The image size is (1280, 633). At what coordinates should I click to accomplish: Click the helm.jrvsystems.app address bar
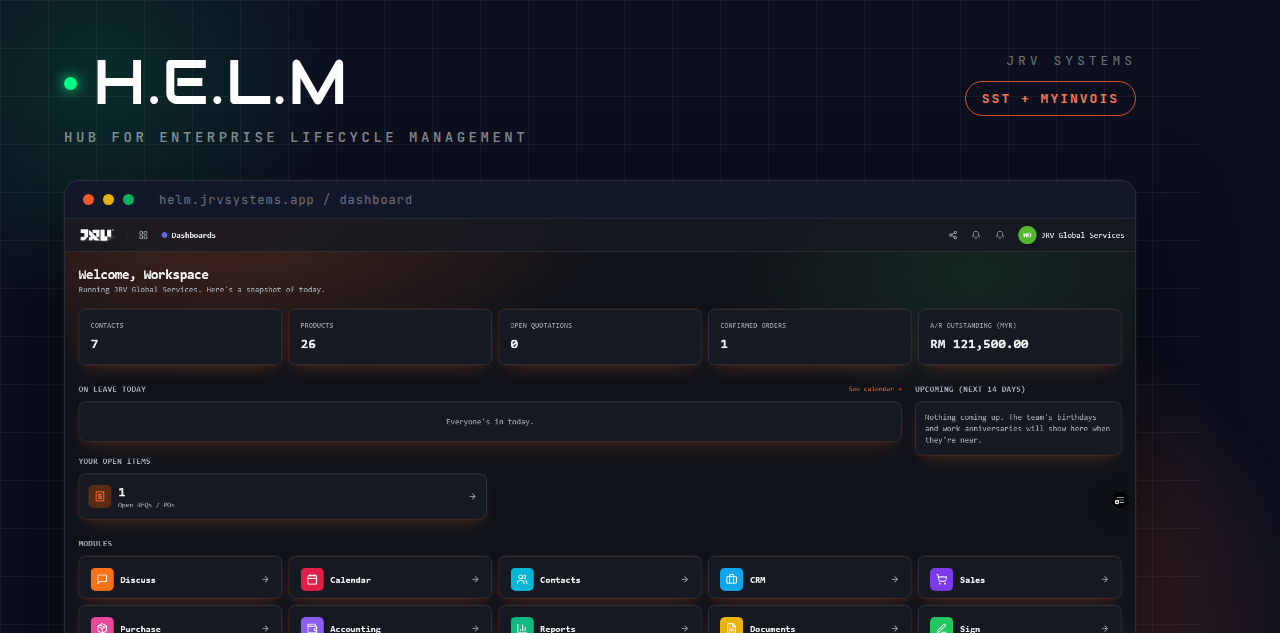pyautogui.click(x=286, y=200)
